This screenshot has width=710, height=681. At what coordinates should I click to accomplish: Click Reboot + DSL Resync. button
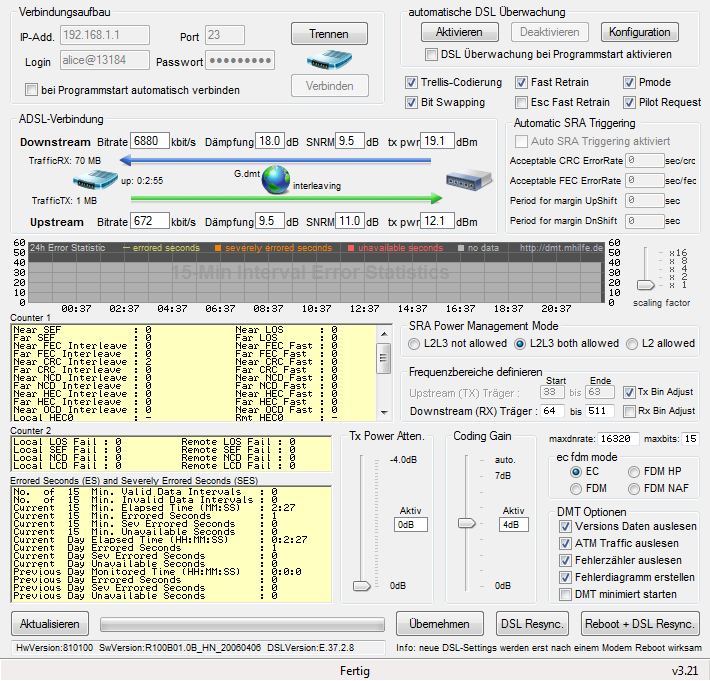(640, 624)
